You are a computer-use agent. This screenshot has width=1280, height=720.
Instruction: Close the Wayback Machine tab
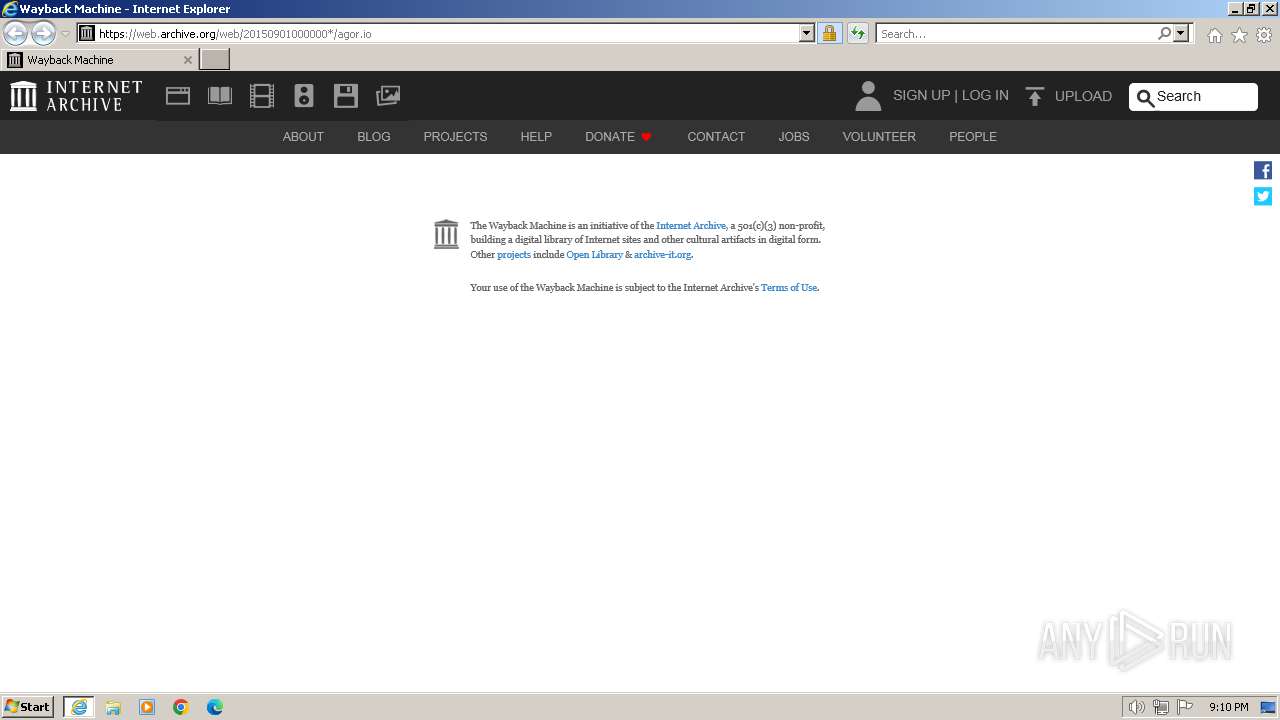(x=187, y=60)
